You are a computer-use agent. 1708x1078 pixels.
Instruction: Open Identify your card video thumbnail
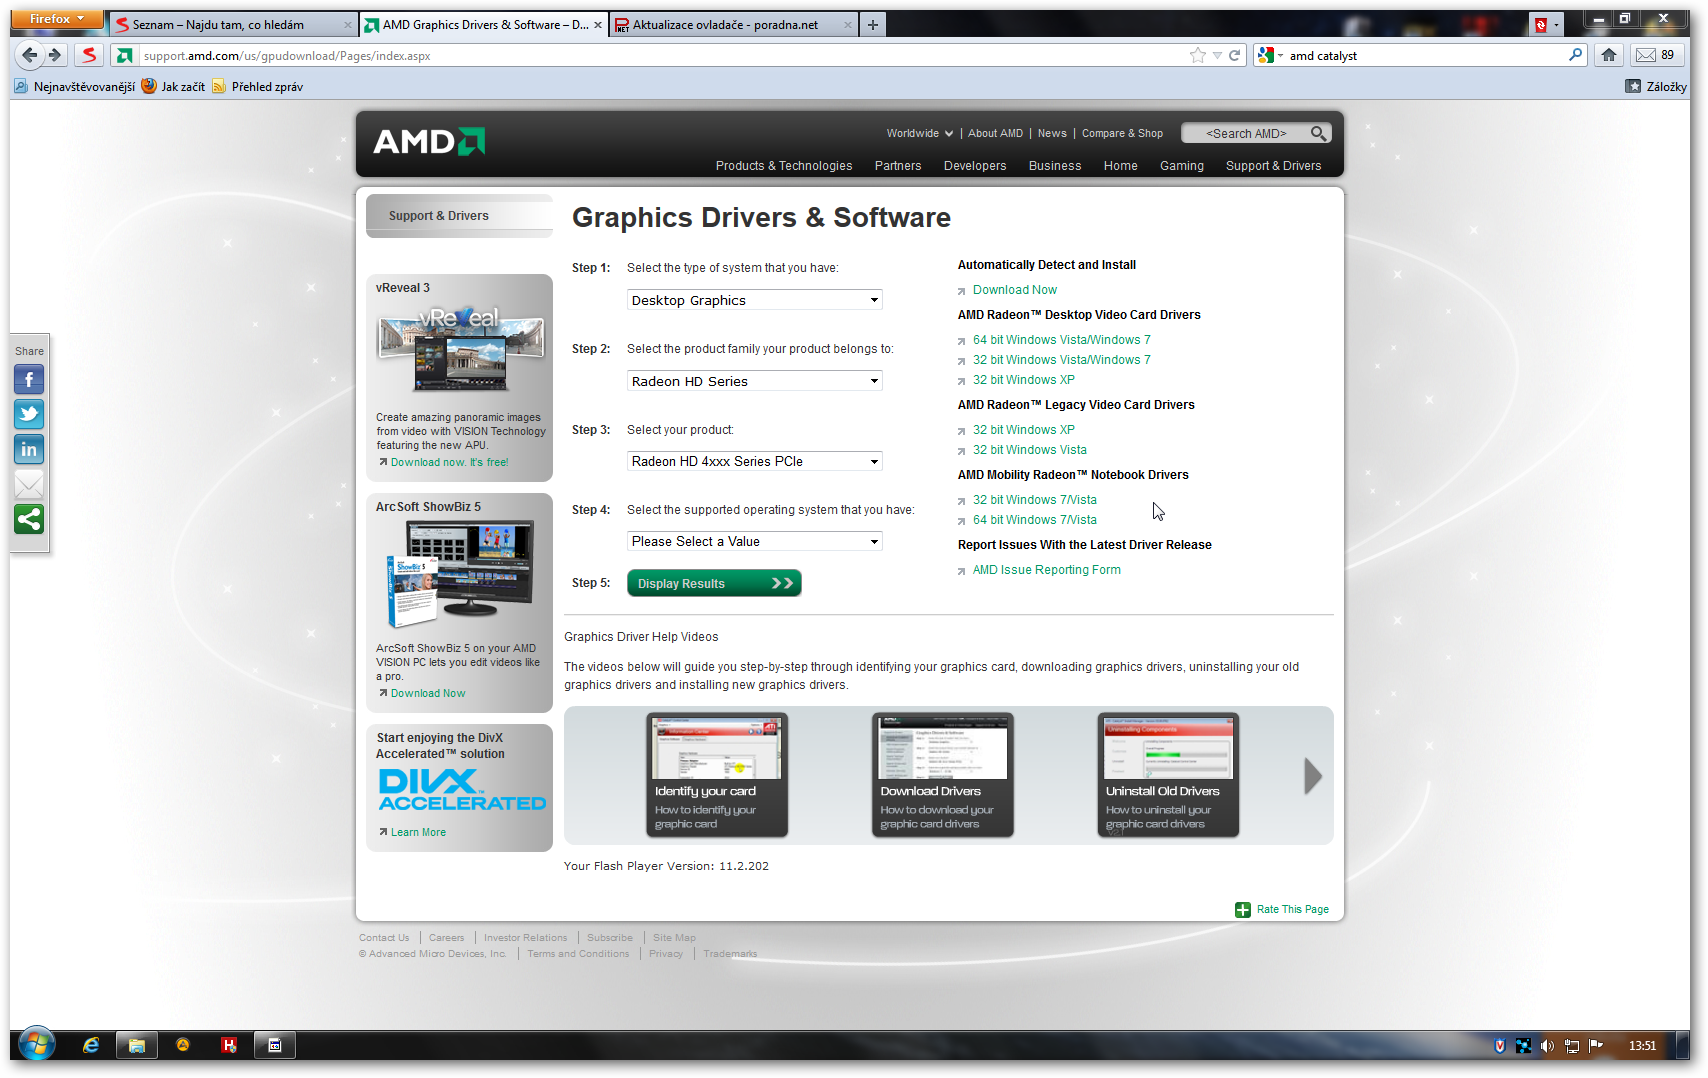[x=716, y=775]
